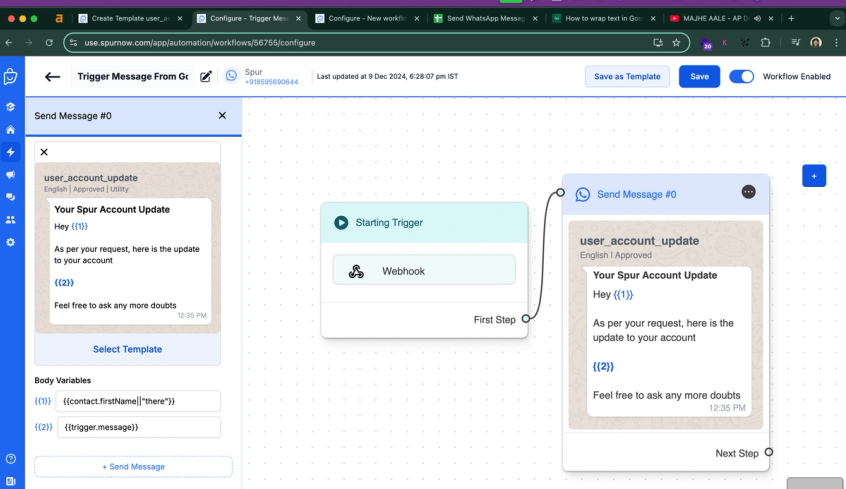
Task: Close the Send Message #0 panel
Action: 222,116
